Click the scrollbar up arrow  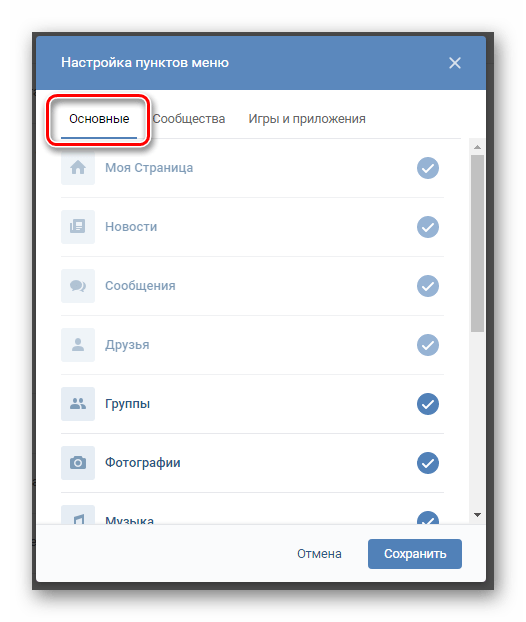coord(477,147)
